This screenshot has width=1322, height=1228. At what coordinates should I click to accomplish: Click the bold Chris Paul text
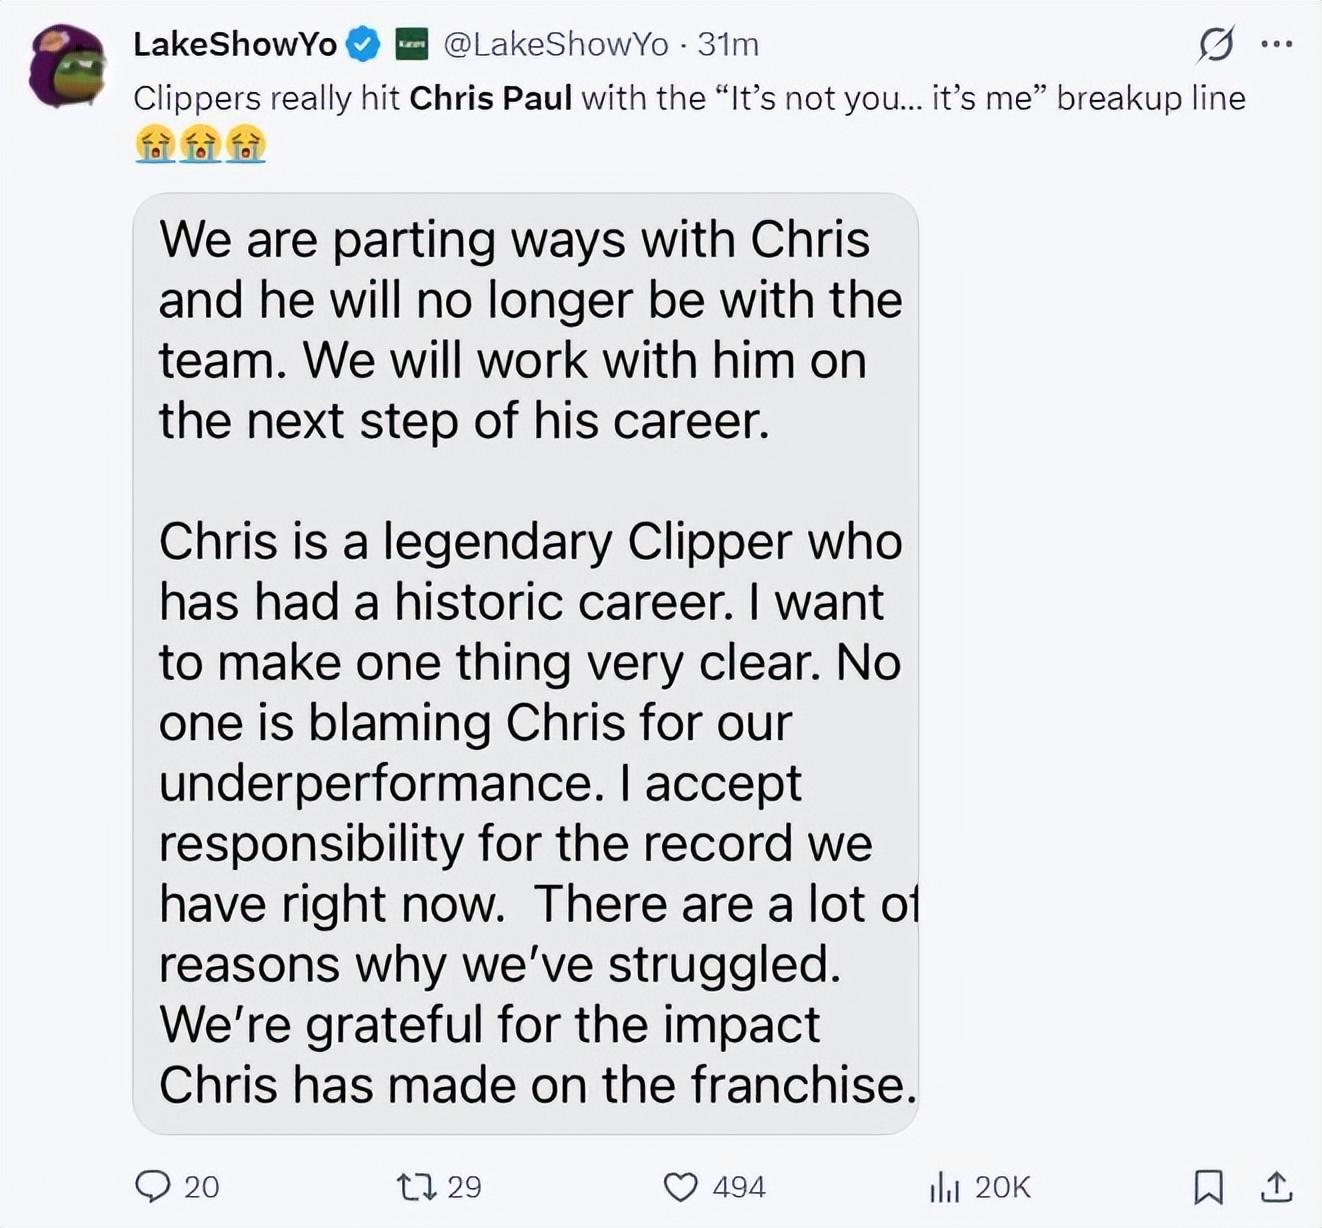click(x=491, y=98)
